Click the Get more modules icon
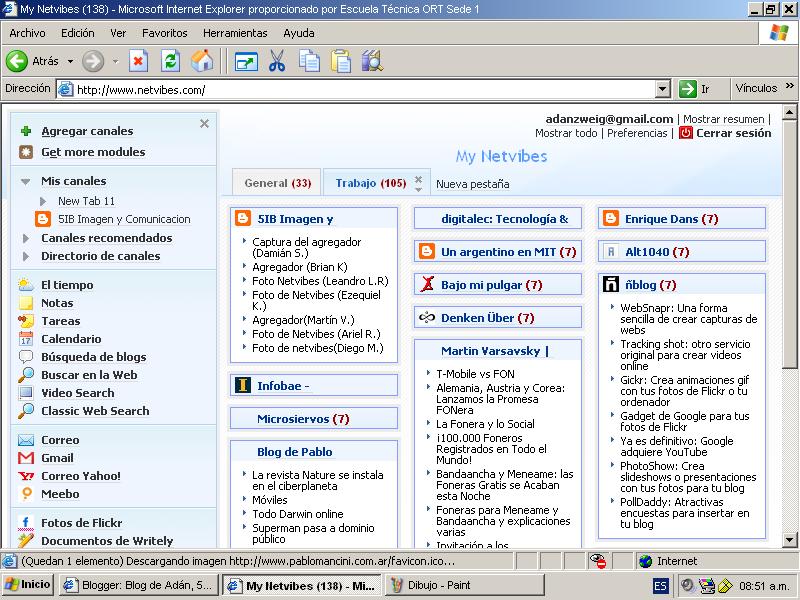Image resolution: width=800 pixels, height=600 pixels. (x=26, y=152)
